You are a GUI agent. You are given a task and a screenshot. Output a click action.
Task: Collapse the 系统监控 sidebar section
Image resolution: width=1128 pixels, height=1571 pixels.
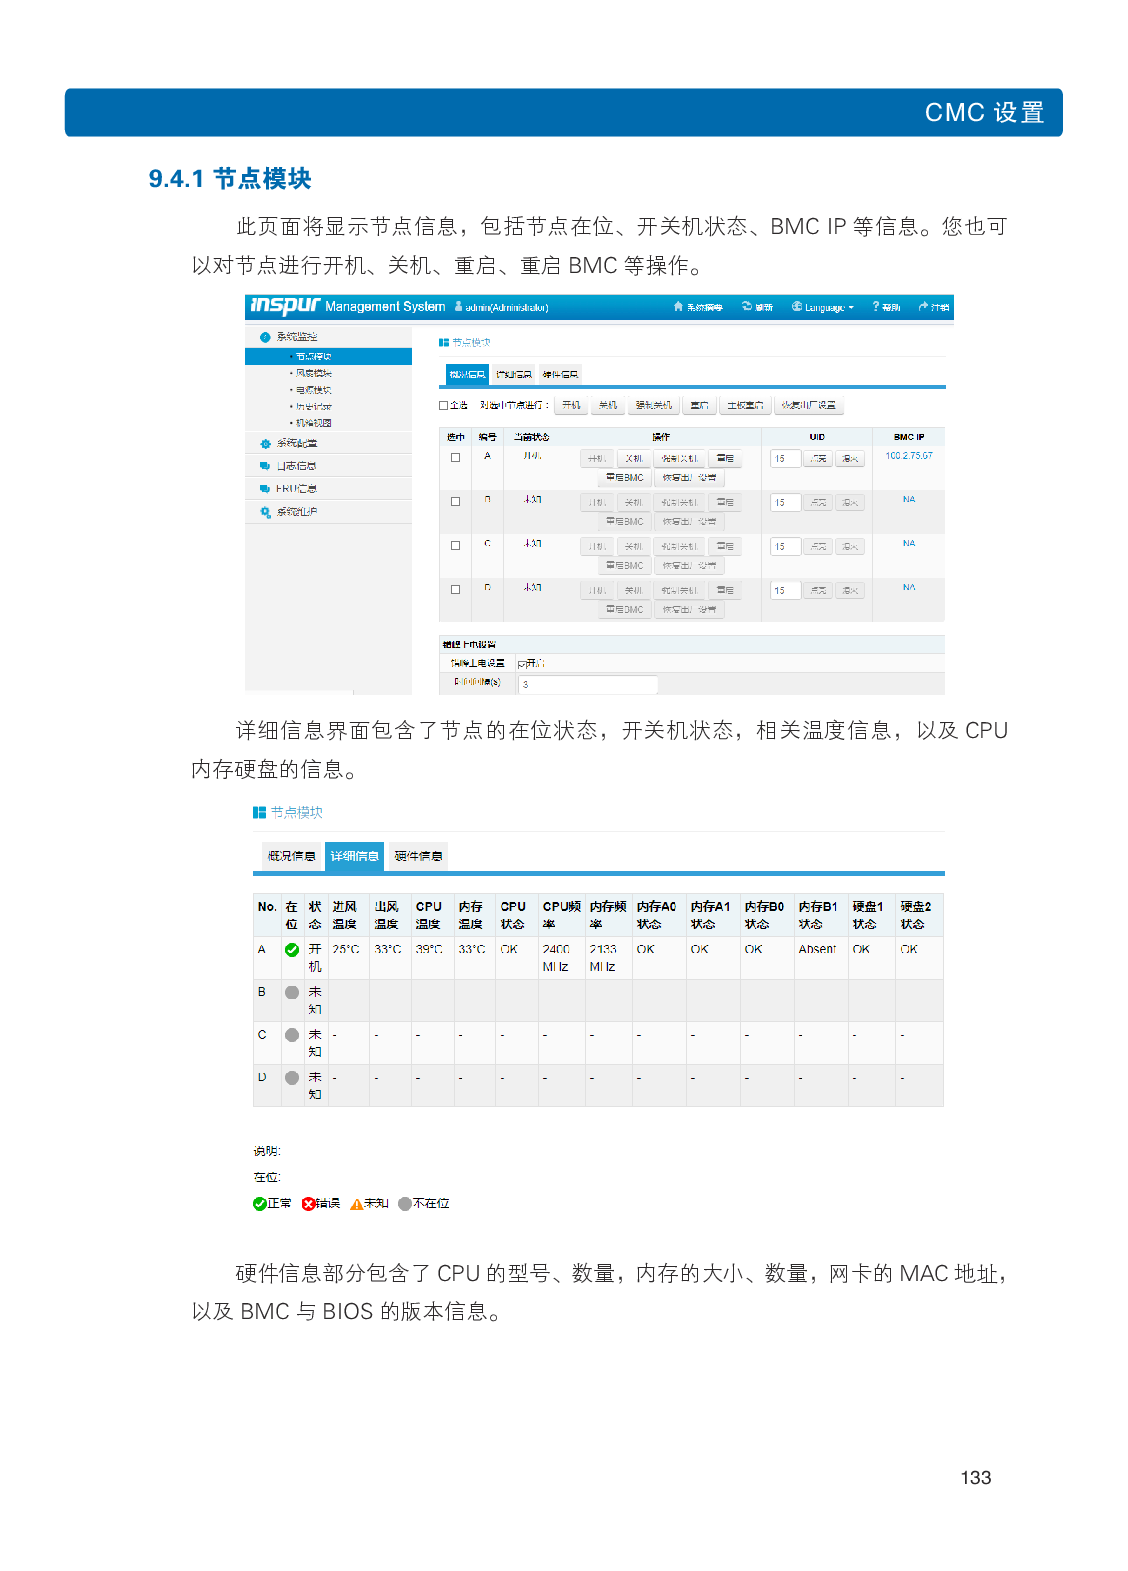pos(296,337)
